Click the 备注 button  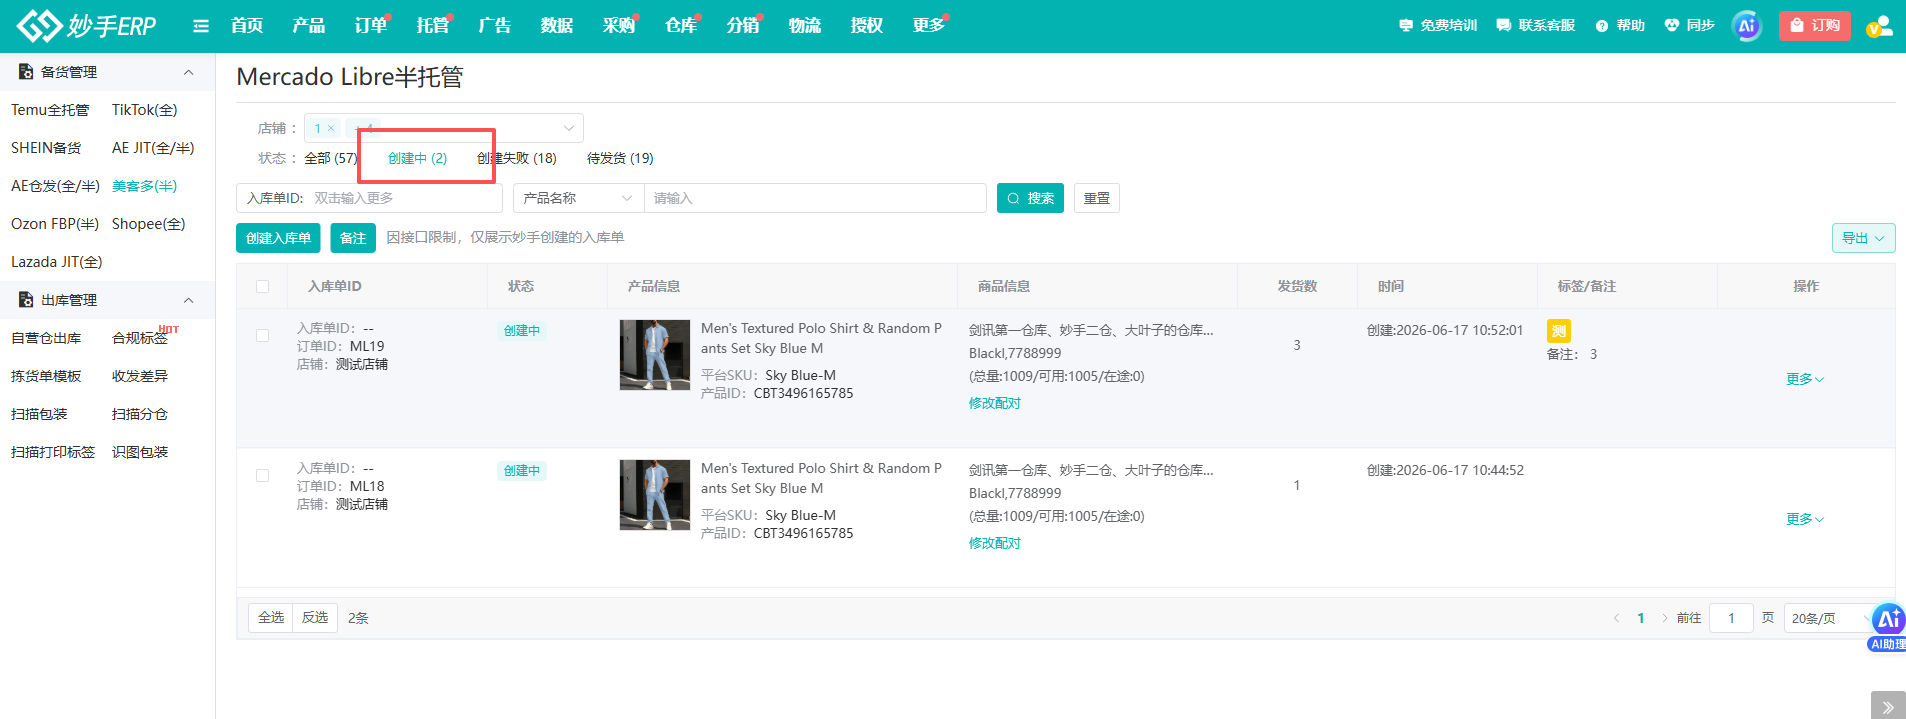353,238
